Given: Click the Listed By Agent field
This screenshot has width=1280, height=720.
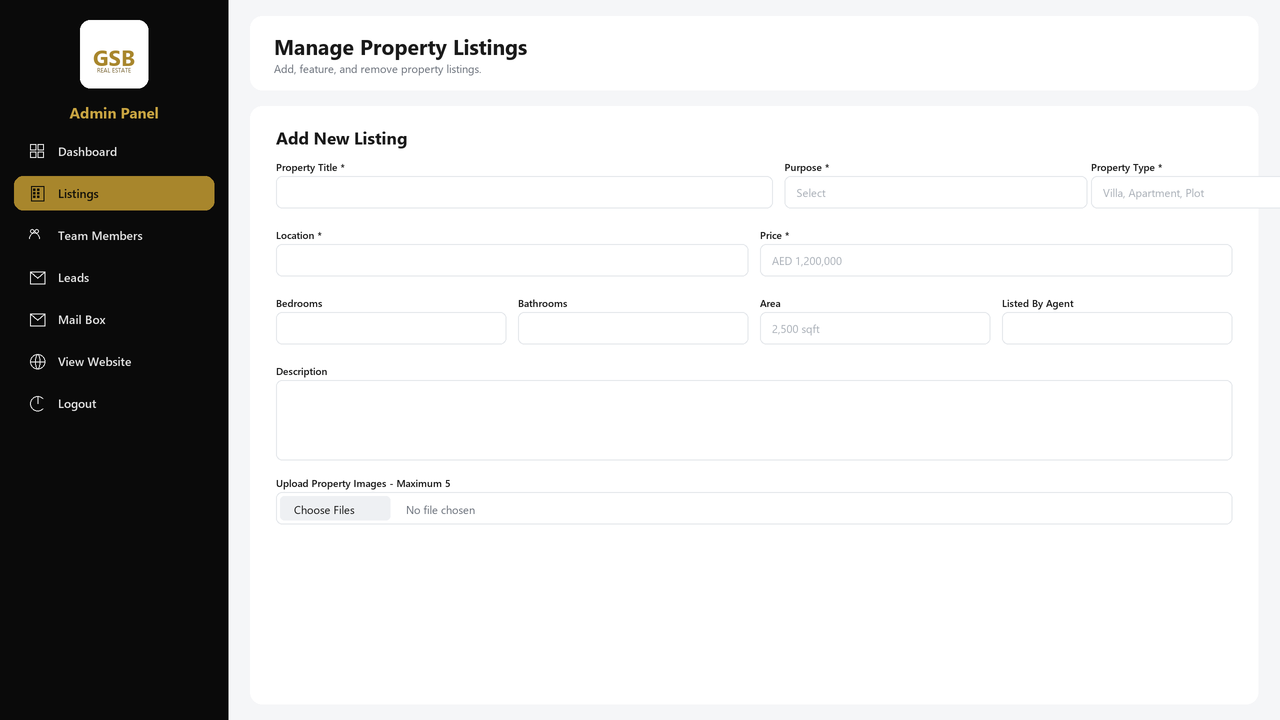Looking at the screenshot, I should pos(1117,329).
